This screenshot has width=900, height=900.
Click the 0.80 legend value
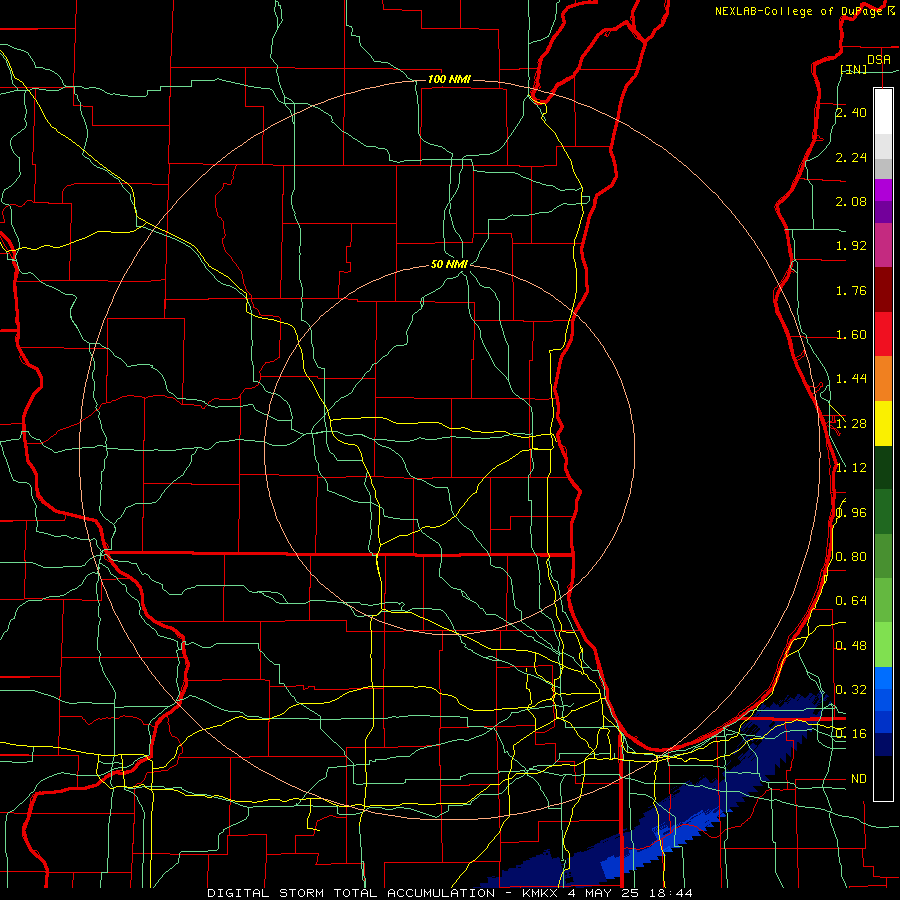click(x=851, y=557)
